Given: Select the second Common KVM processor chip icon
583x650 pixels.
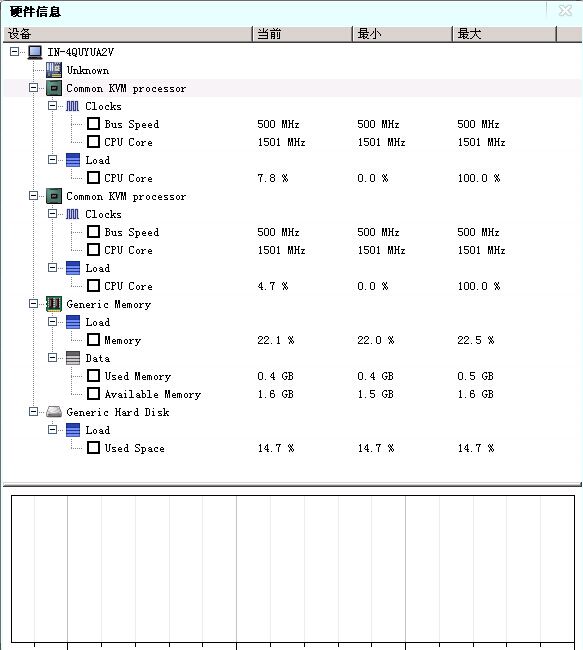Looking at the screenshot, I should point(53,196).
